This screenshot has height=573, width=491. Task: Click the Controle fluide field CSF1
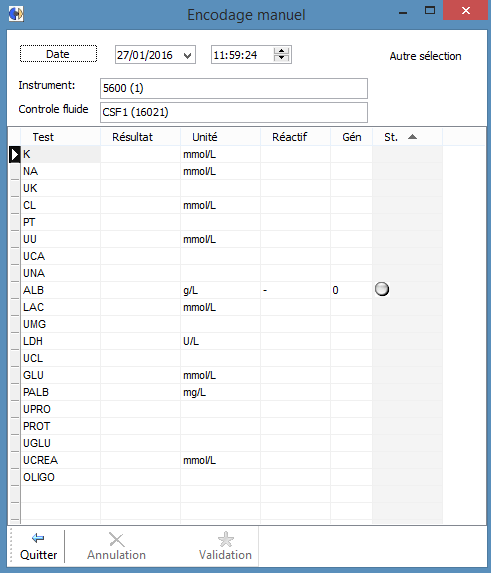click(234, 113)
